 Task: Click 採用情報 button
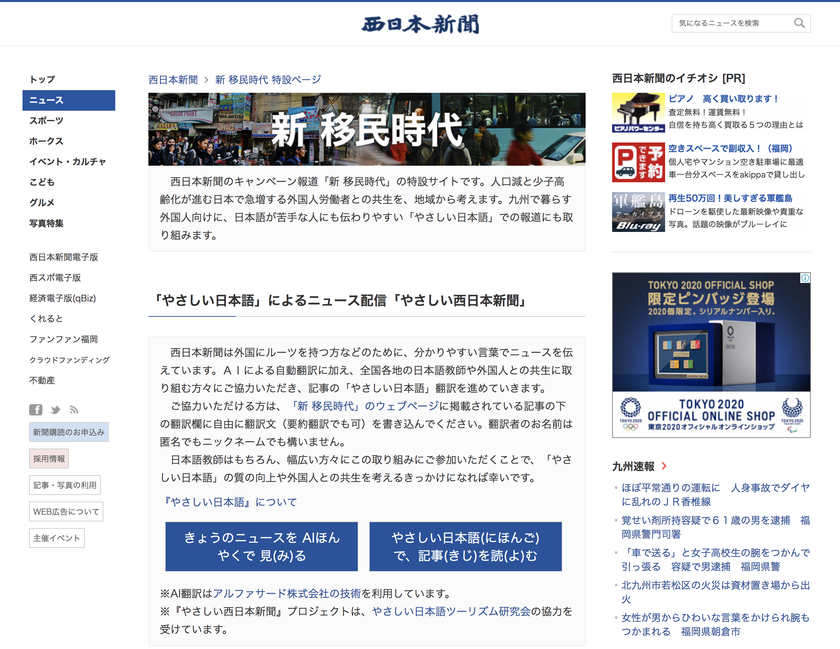[x=49, y=458]
